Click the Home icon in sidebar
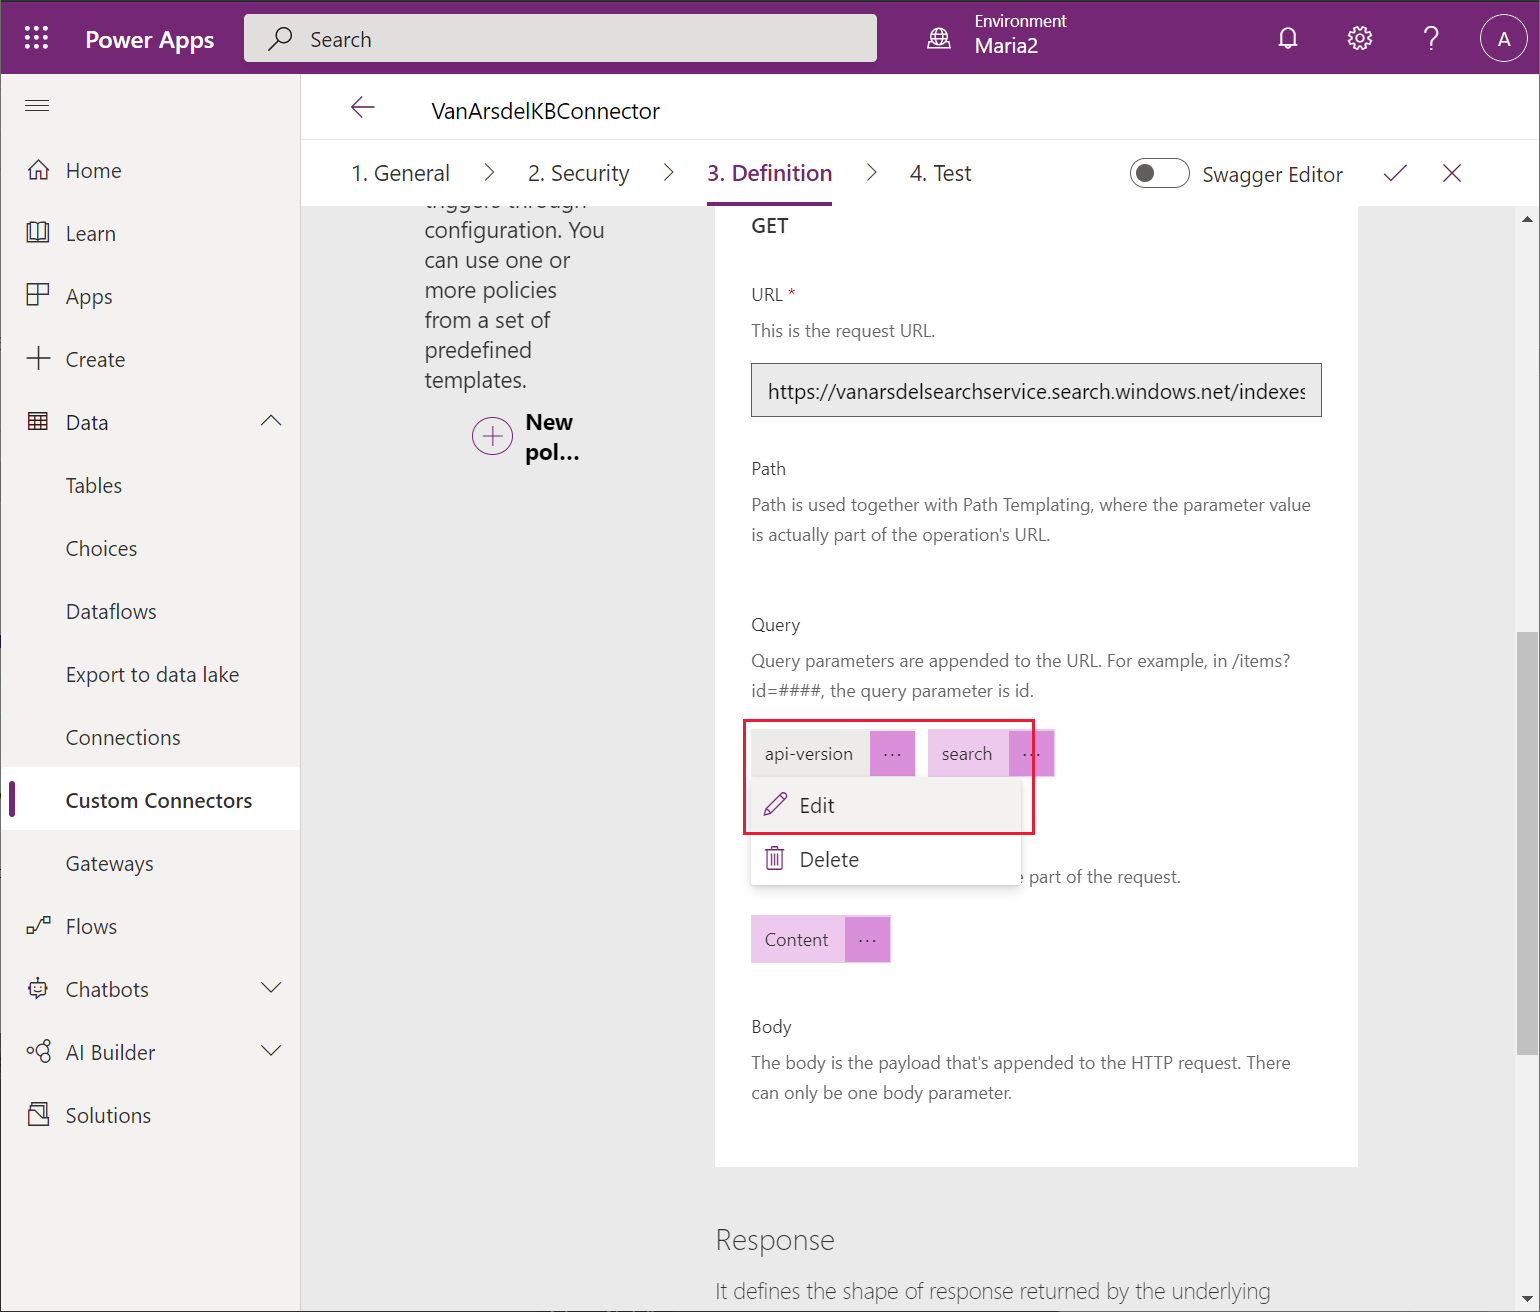The image size is (1540, 1312). pyautogui.click(x=38, y=170)
